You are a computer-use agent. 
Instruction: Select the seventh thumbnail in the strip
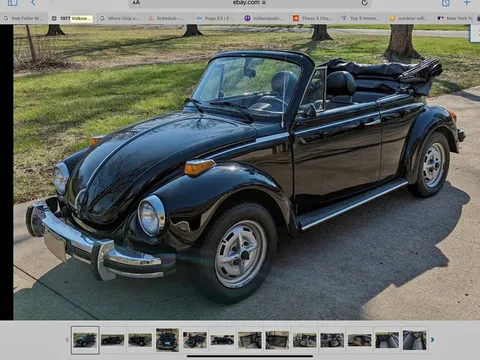pyautogui.click(x=250, y=340)
